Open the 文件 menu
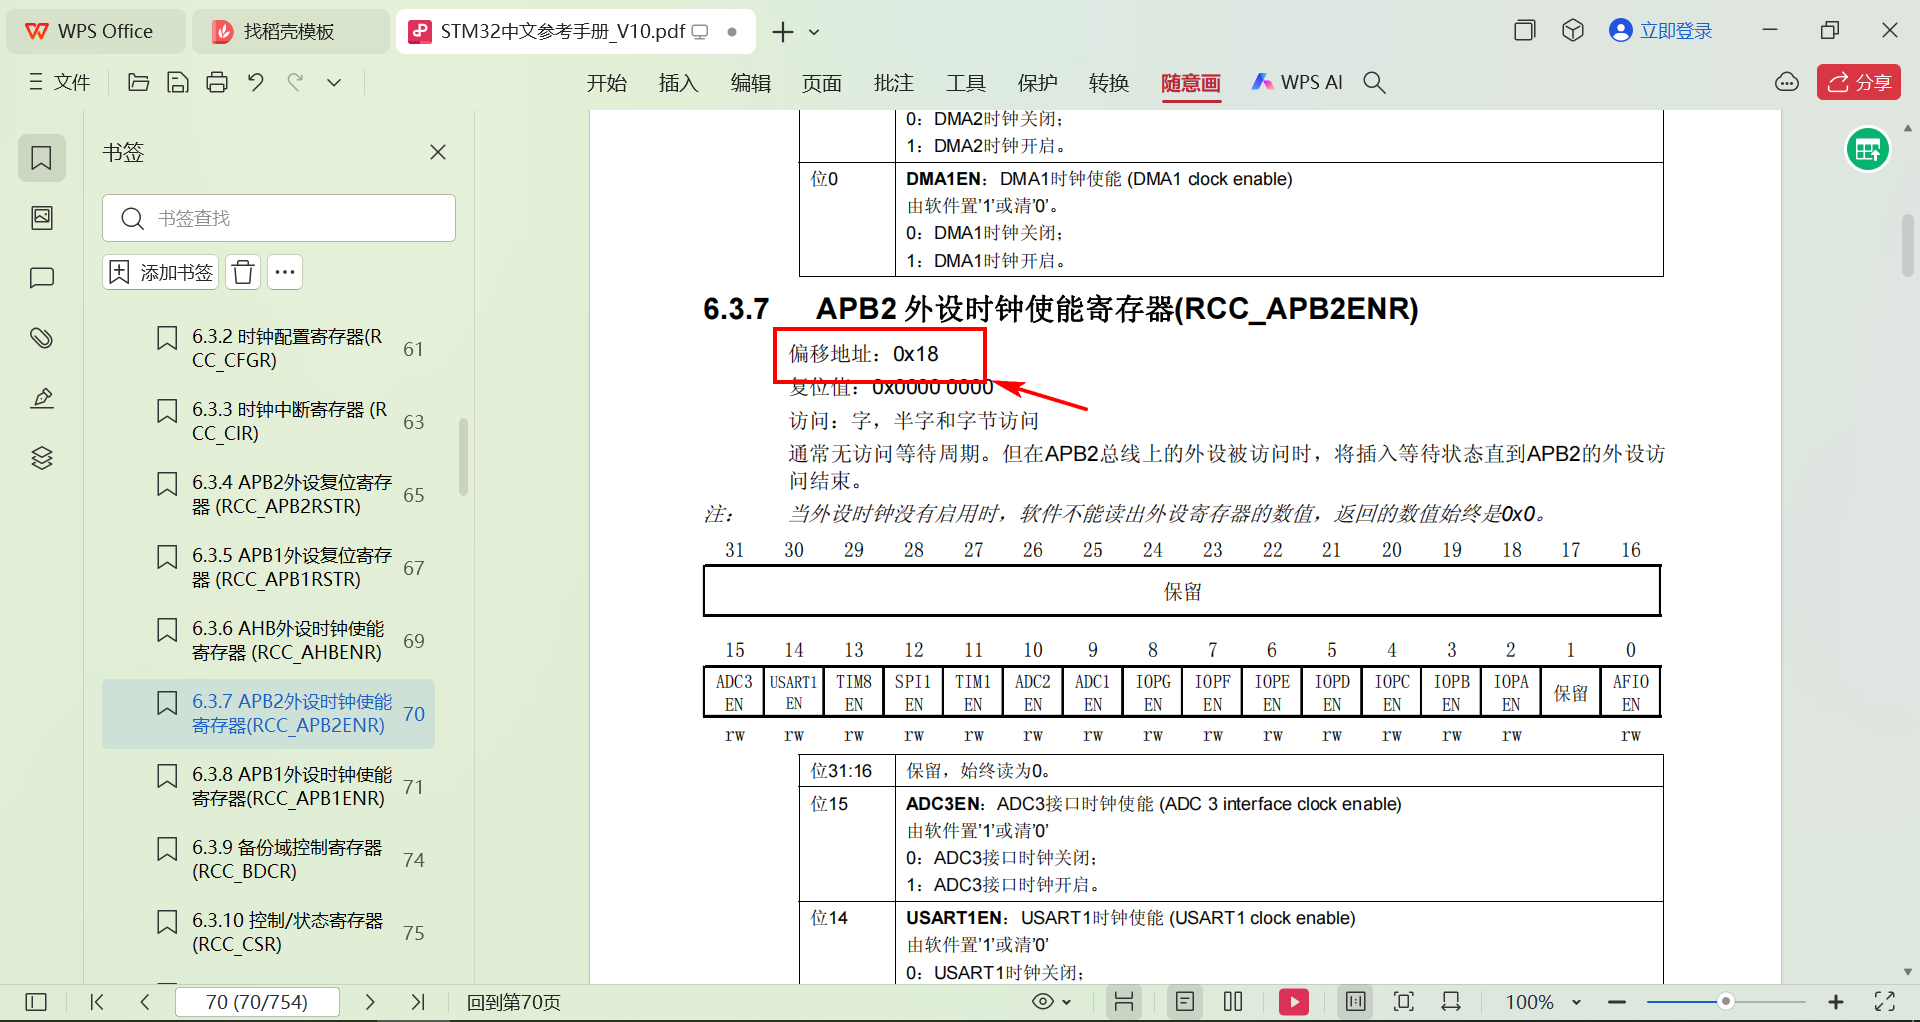1920x1022 pixels. [x=60, y=83]
